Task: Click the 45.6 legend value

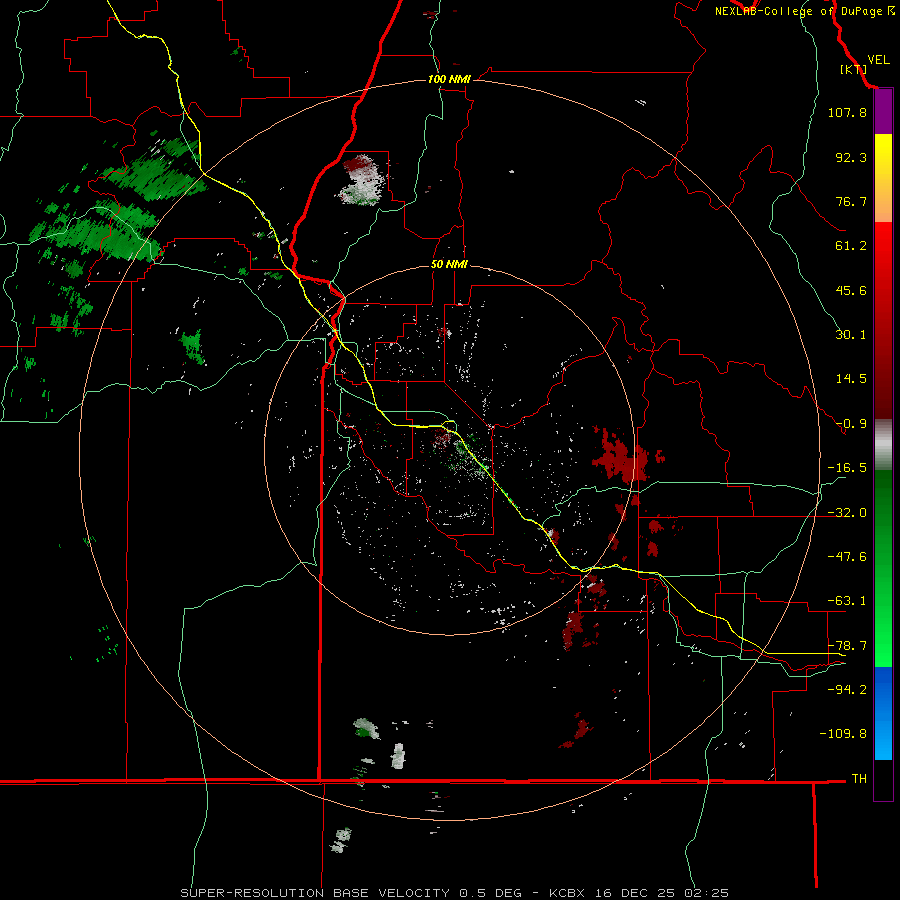Action: click(851, 290)
